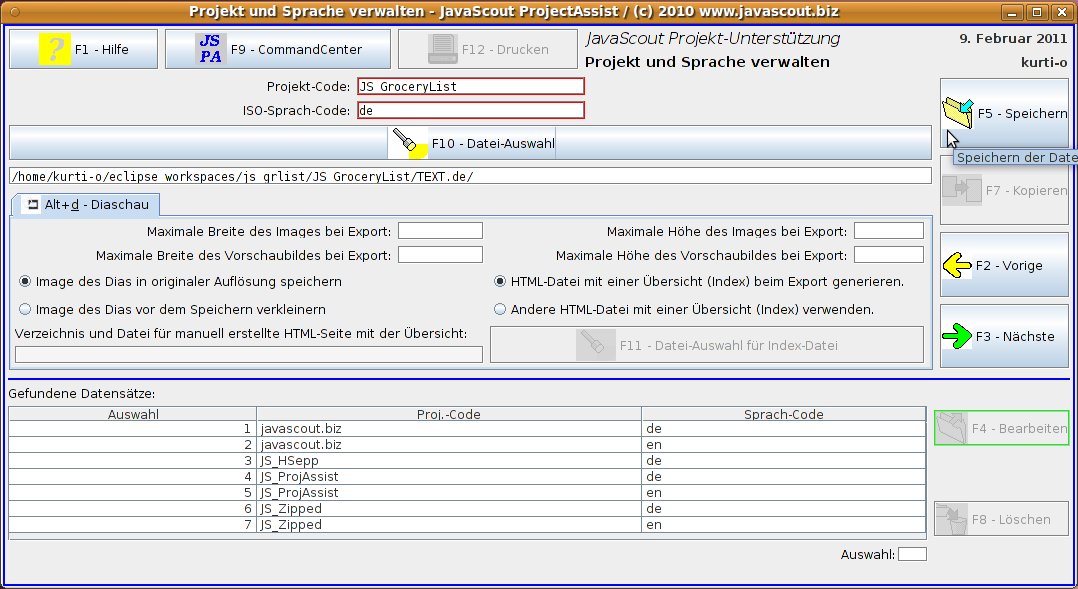Viewport: 1078px width, 589px height.
Task: Select 'Image des Dias vor dem Speichern verkleinern'
Action: pyautogui.click(x=25, y=310)
